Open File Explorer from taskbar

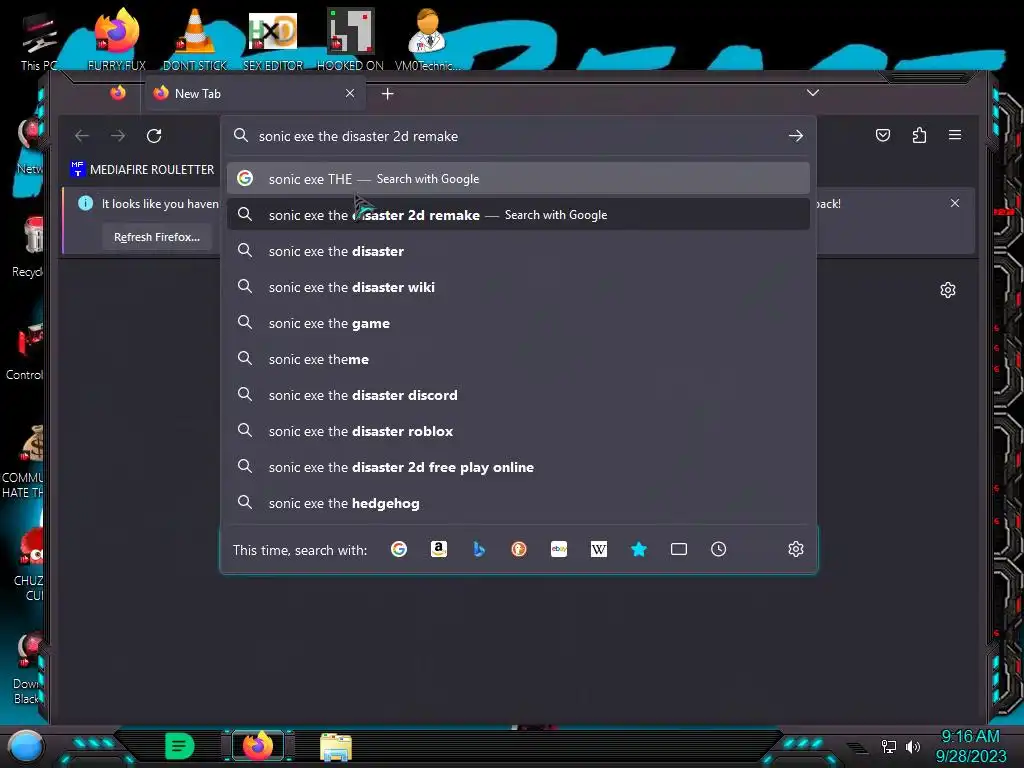point(336,747)
